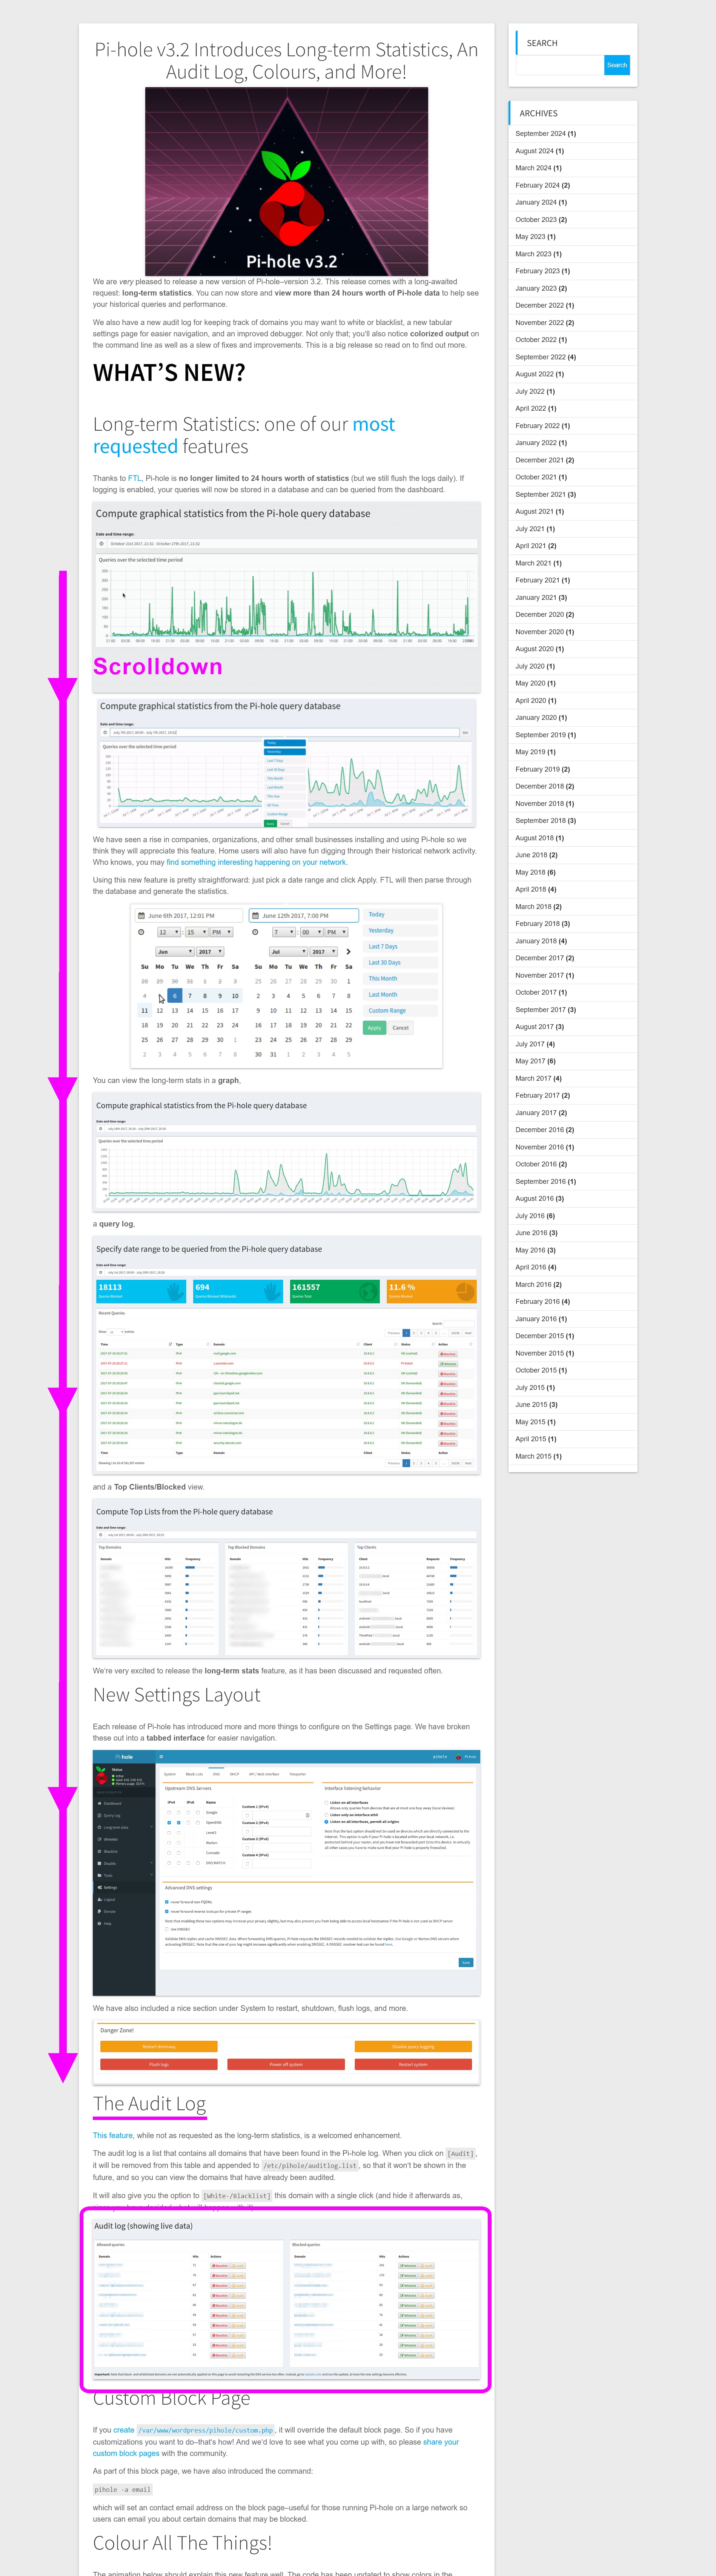Click the Pi-hole v3.2 logo banner image
The image size is (716, 2576).
tap(286, 181)
